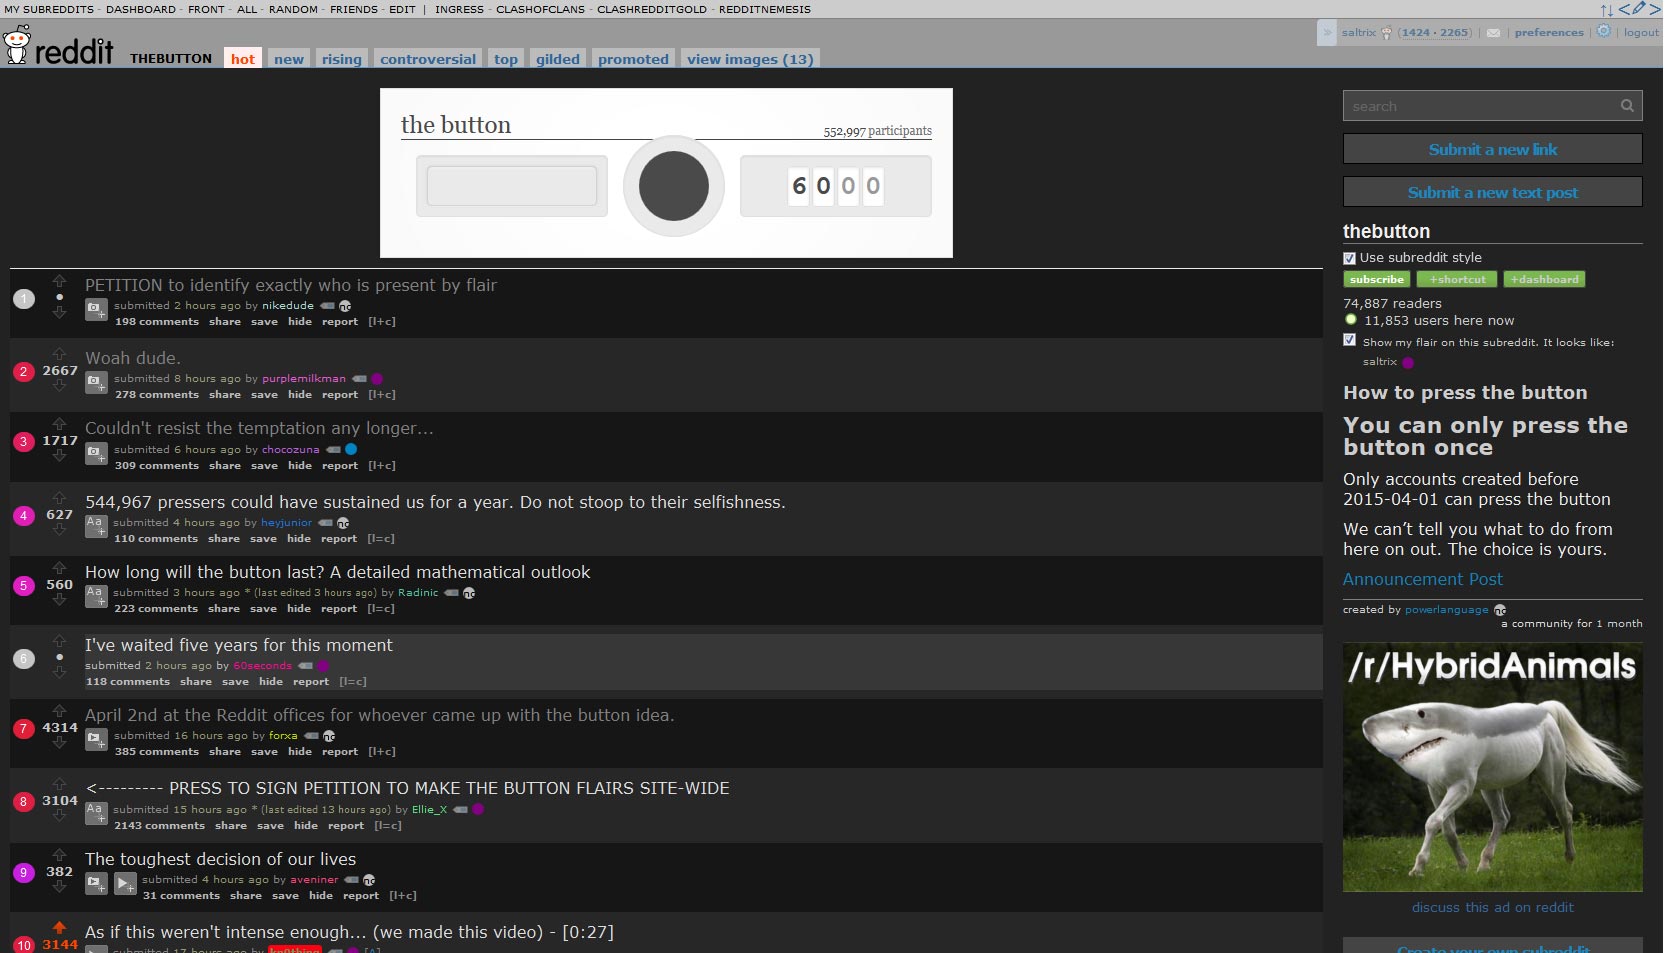Click 'preferences' in the user bar

click(1549, 33)
